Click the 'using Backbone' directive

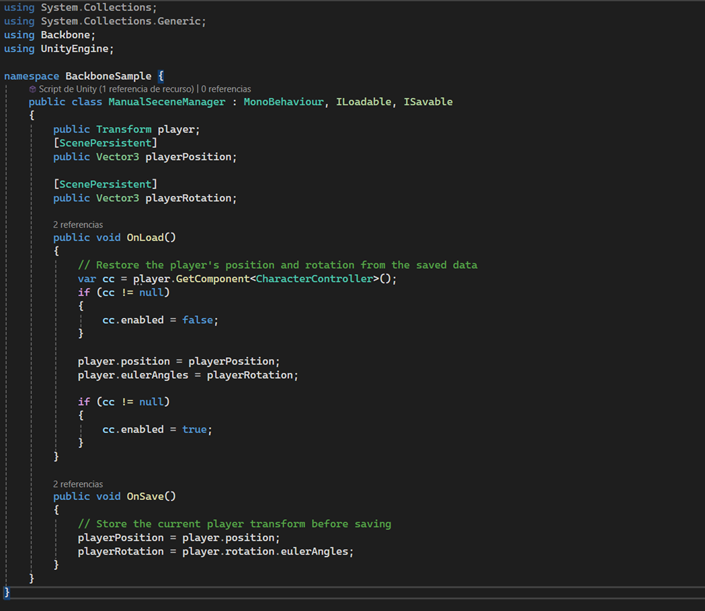(49, 35)
